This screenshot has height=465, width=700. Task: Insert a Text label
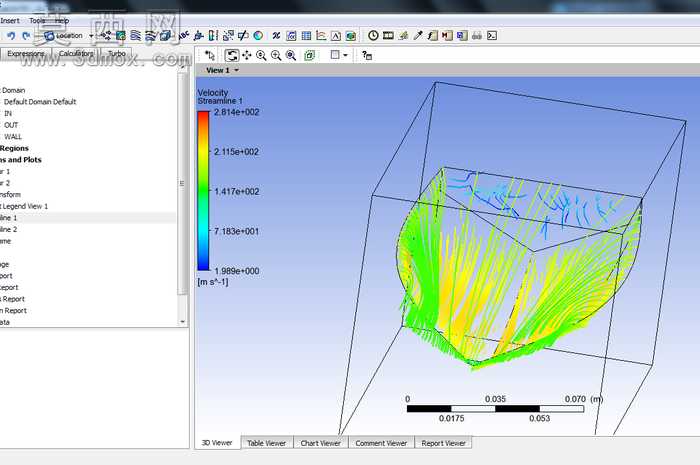tap(183, 36)
